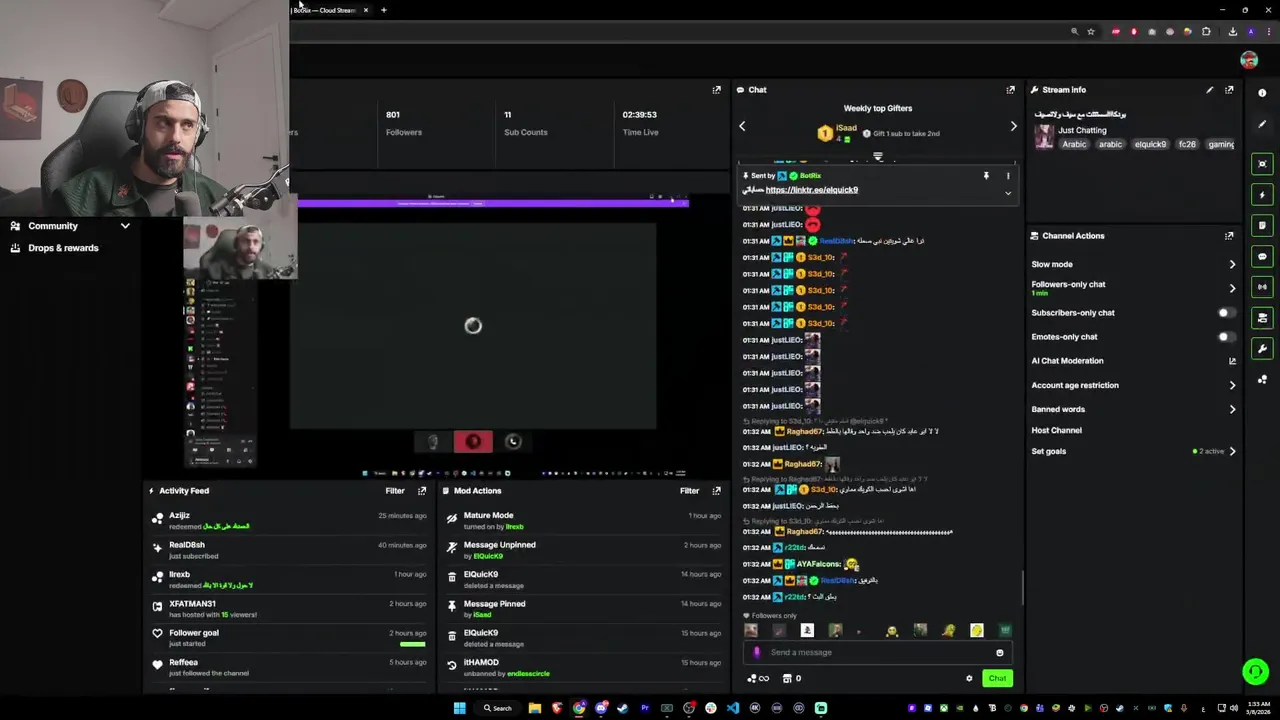Focus the Send a message field
The image size is (1280, 720).
(878, 653)
